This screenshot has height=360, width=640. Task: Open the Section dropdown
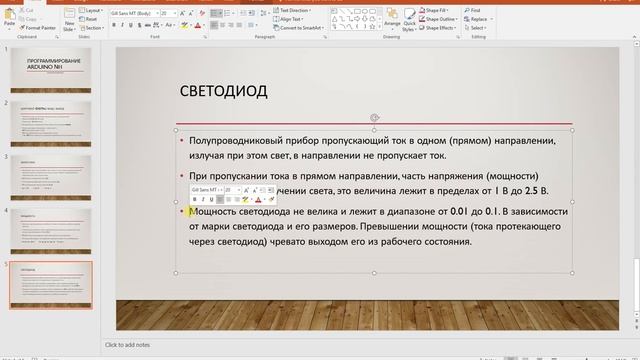point(92,28)
